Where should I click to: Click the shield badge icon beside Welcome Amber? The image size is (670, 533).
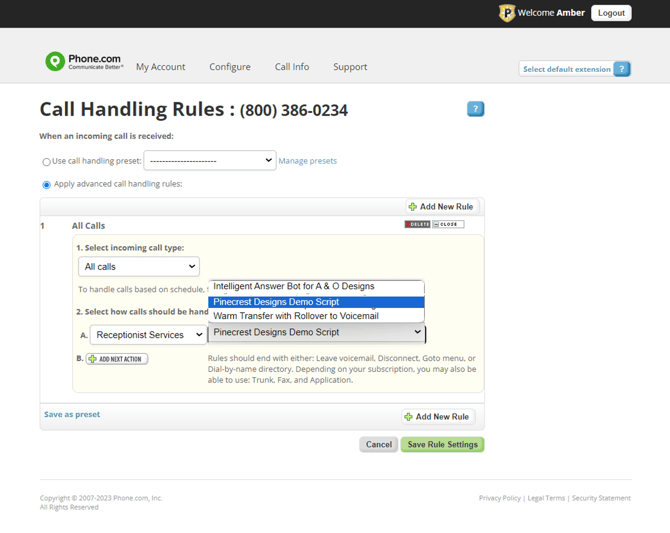507,13
